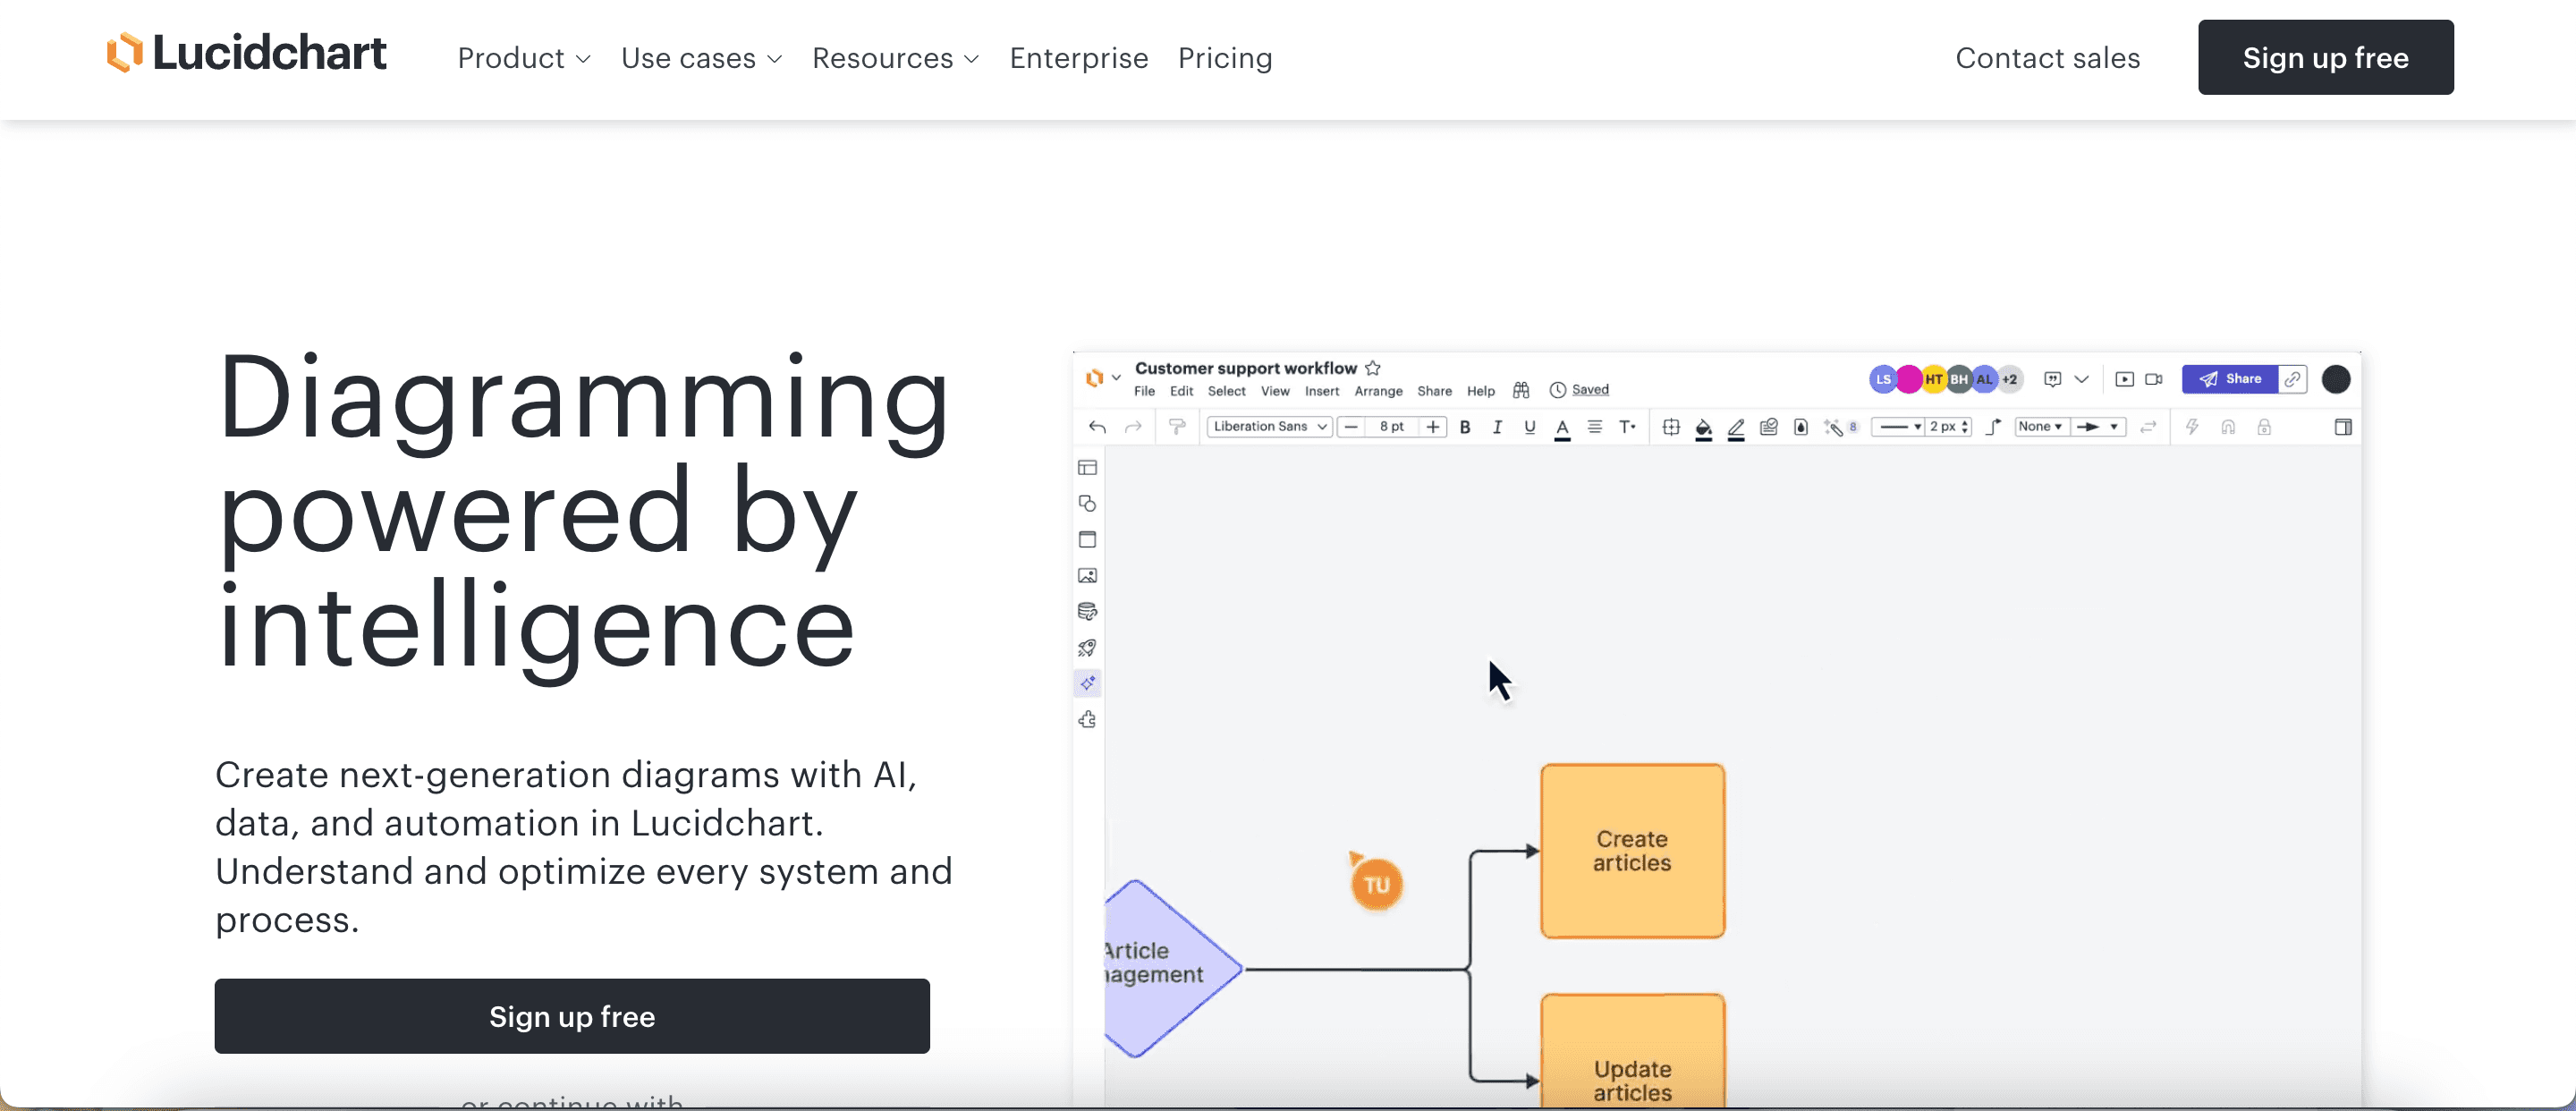Screen dimensions: 2576x1111
Task: Open the File menu in the editor
Action: coord(1144,391)
